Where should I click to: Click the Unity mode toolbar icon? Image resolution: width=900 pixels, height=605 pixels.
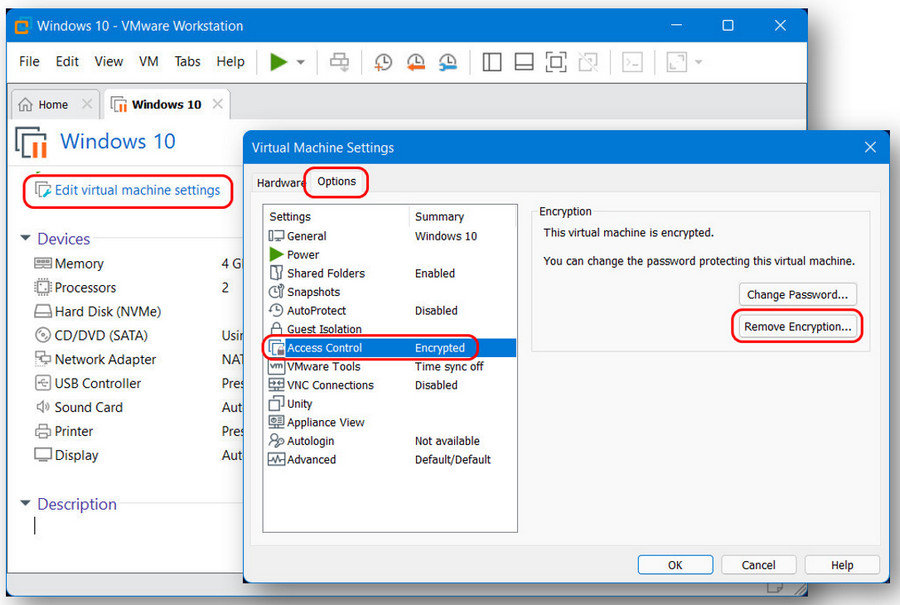pos(588,62)
